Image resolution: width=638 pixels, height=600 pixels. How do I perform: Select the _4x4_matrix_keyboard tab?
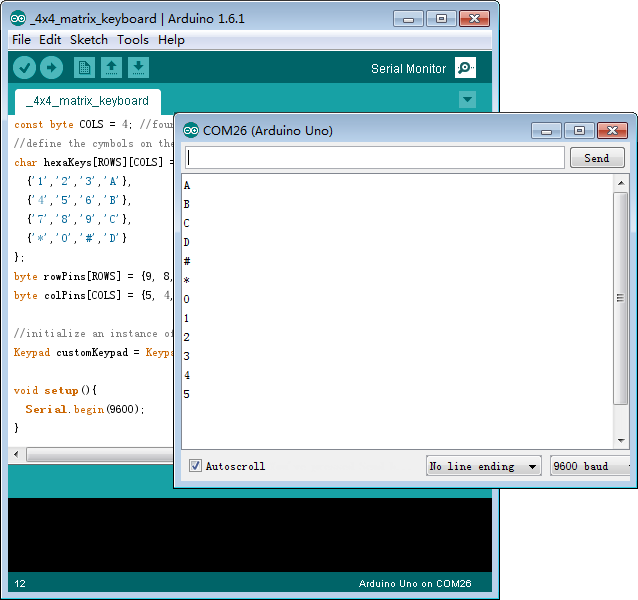point(87,101)
